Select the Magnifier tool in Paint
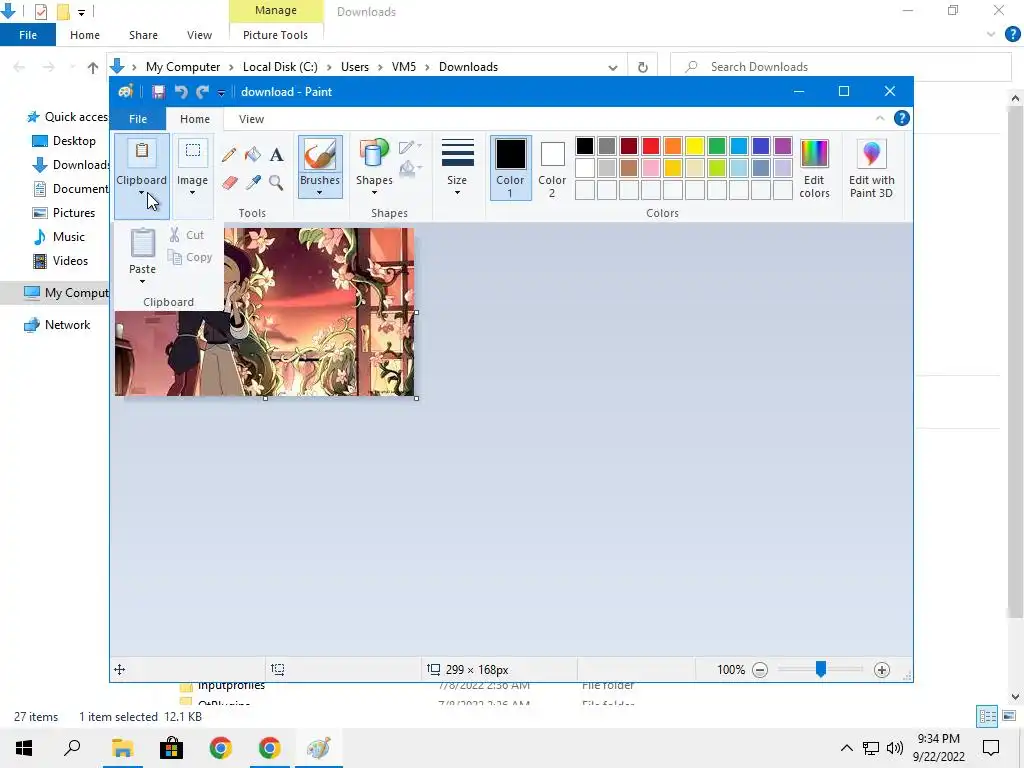This screenshot has width=1024, height=768. pyautogui.click(x=276, y=182)
